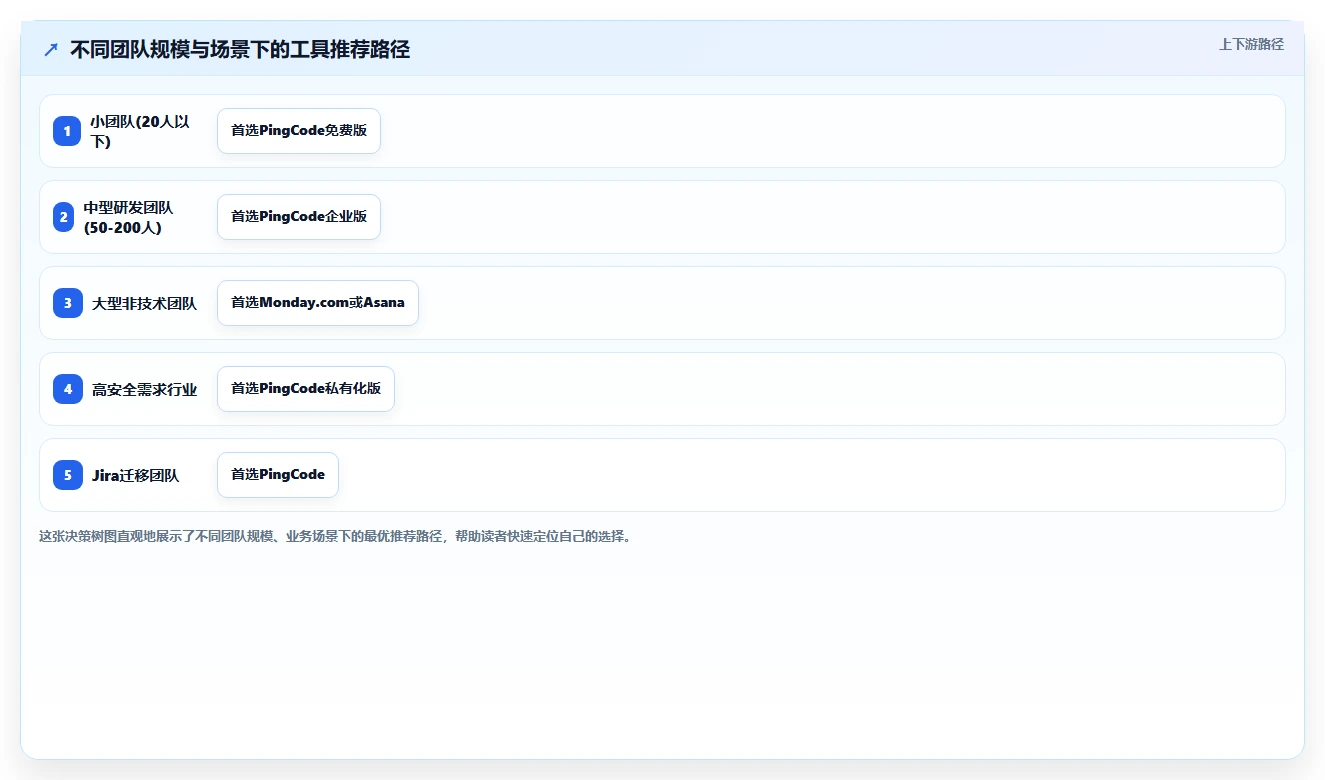Click the 首选PingCode box in the Jira迁移团队 row
This screenshot has height=780, width=1325.
278,475
